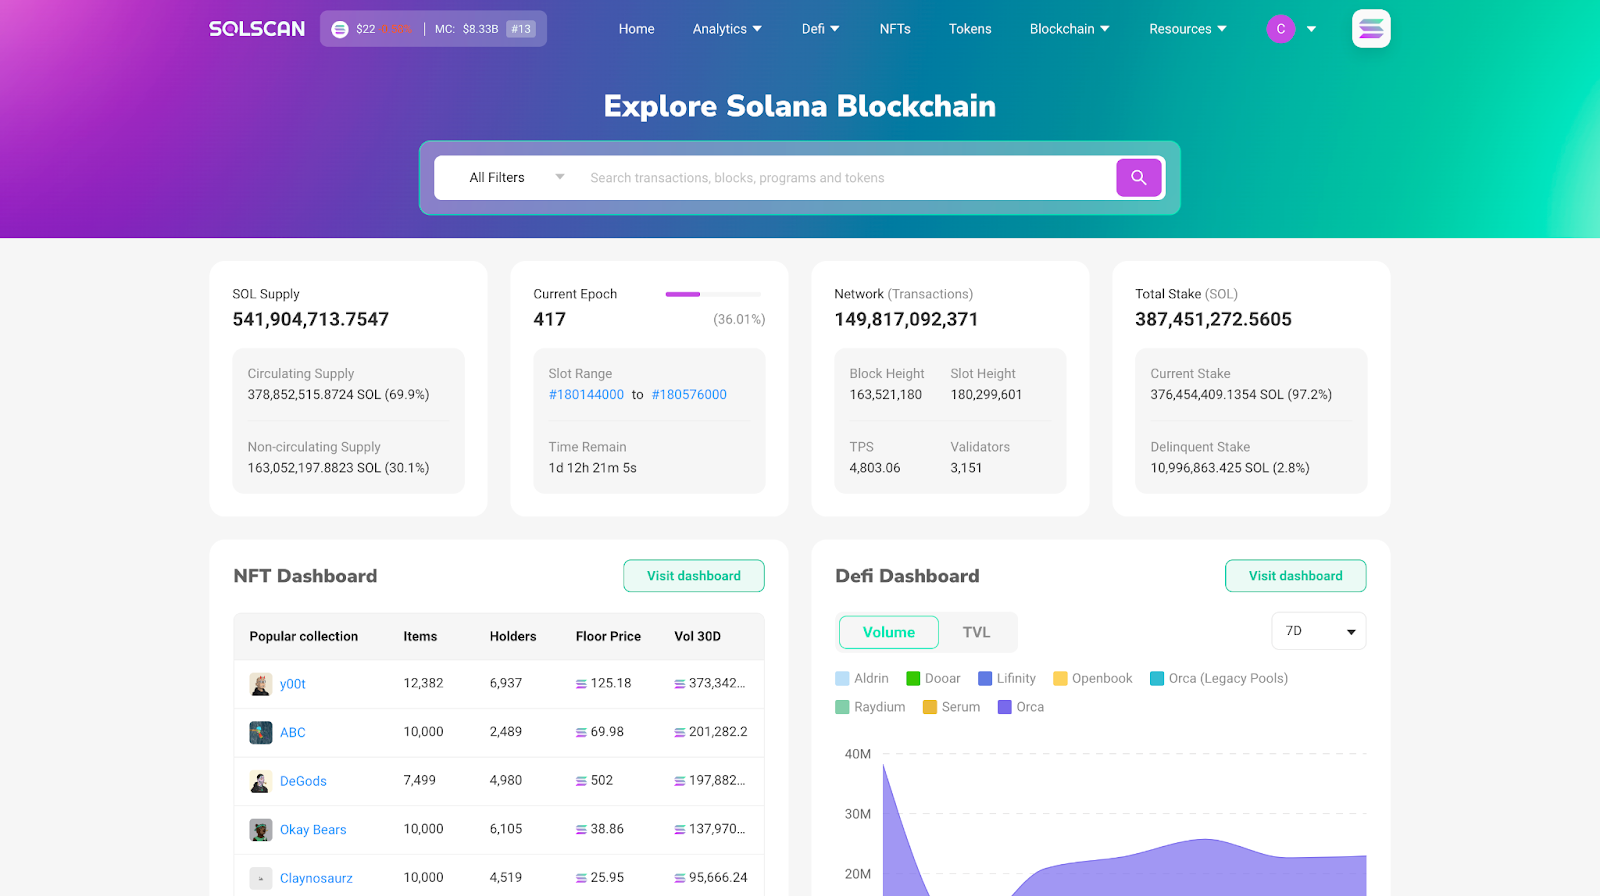Click the SOL price coin icon
The width and height of the screenshot is (1600, 896).
coord(340,29)
